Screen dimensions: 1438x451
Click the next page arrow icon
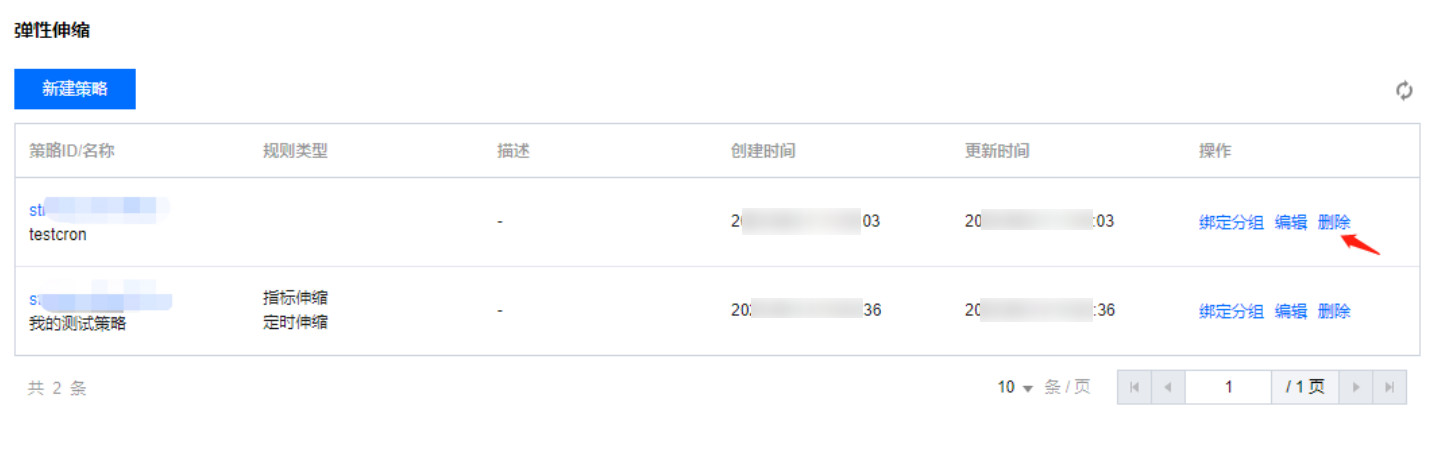pyautogui.click(x=1356, y=387)
